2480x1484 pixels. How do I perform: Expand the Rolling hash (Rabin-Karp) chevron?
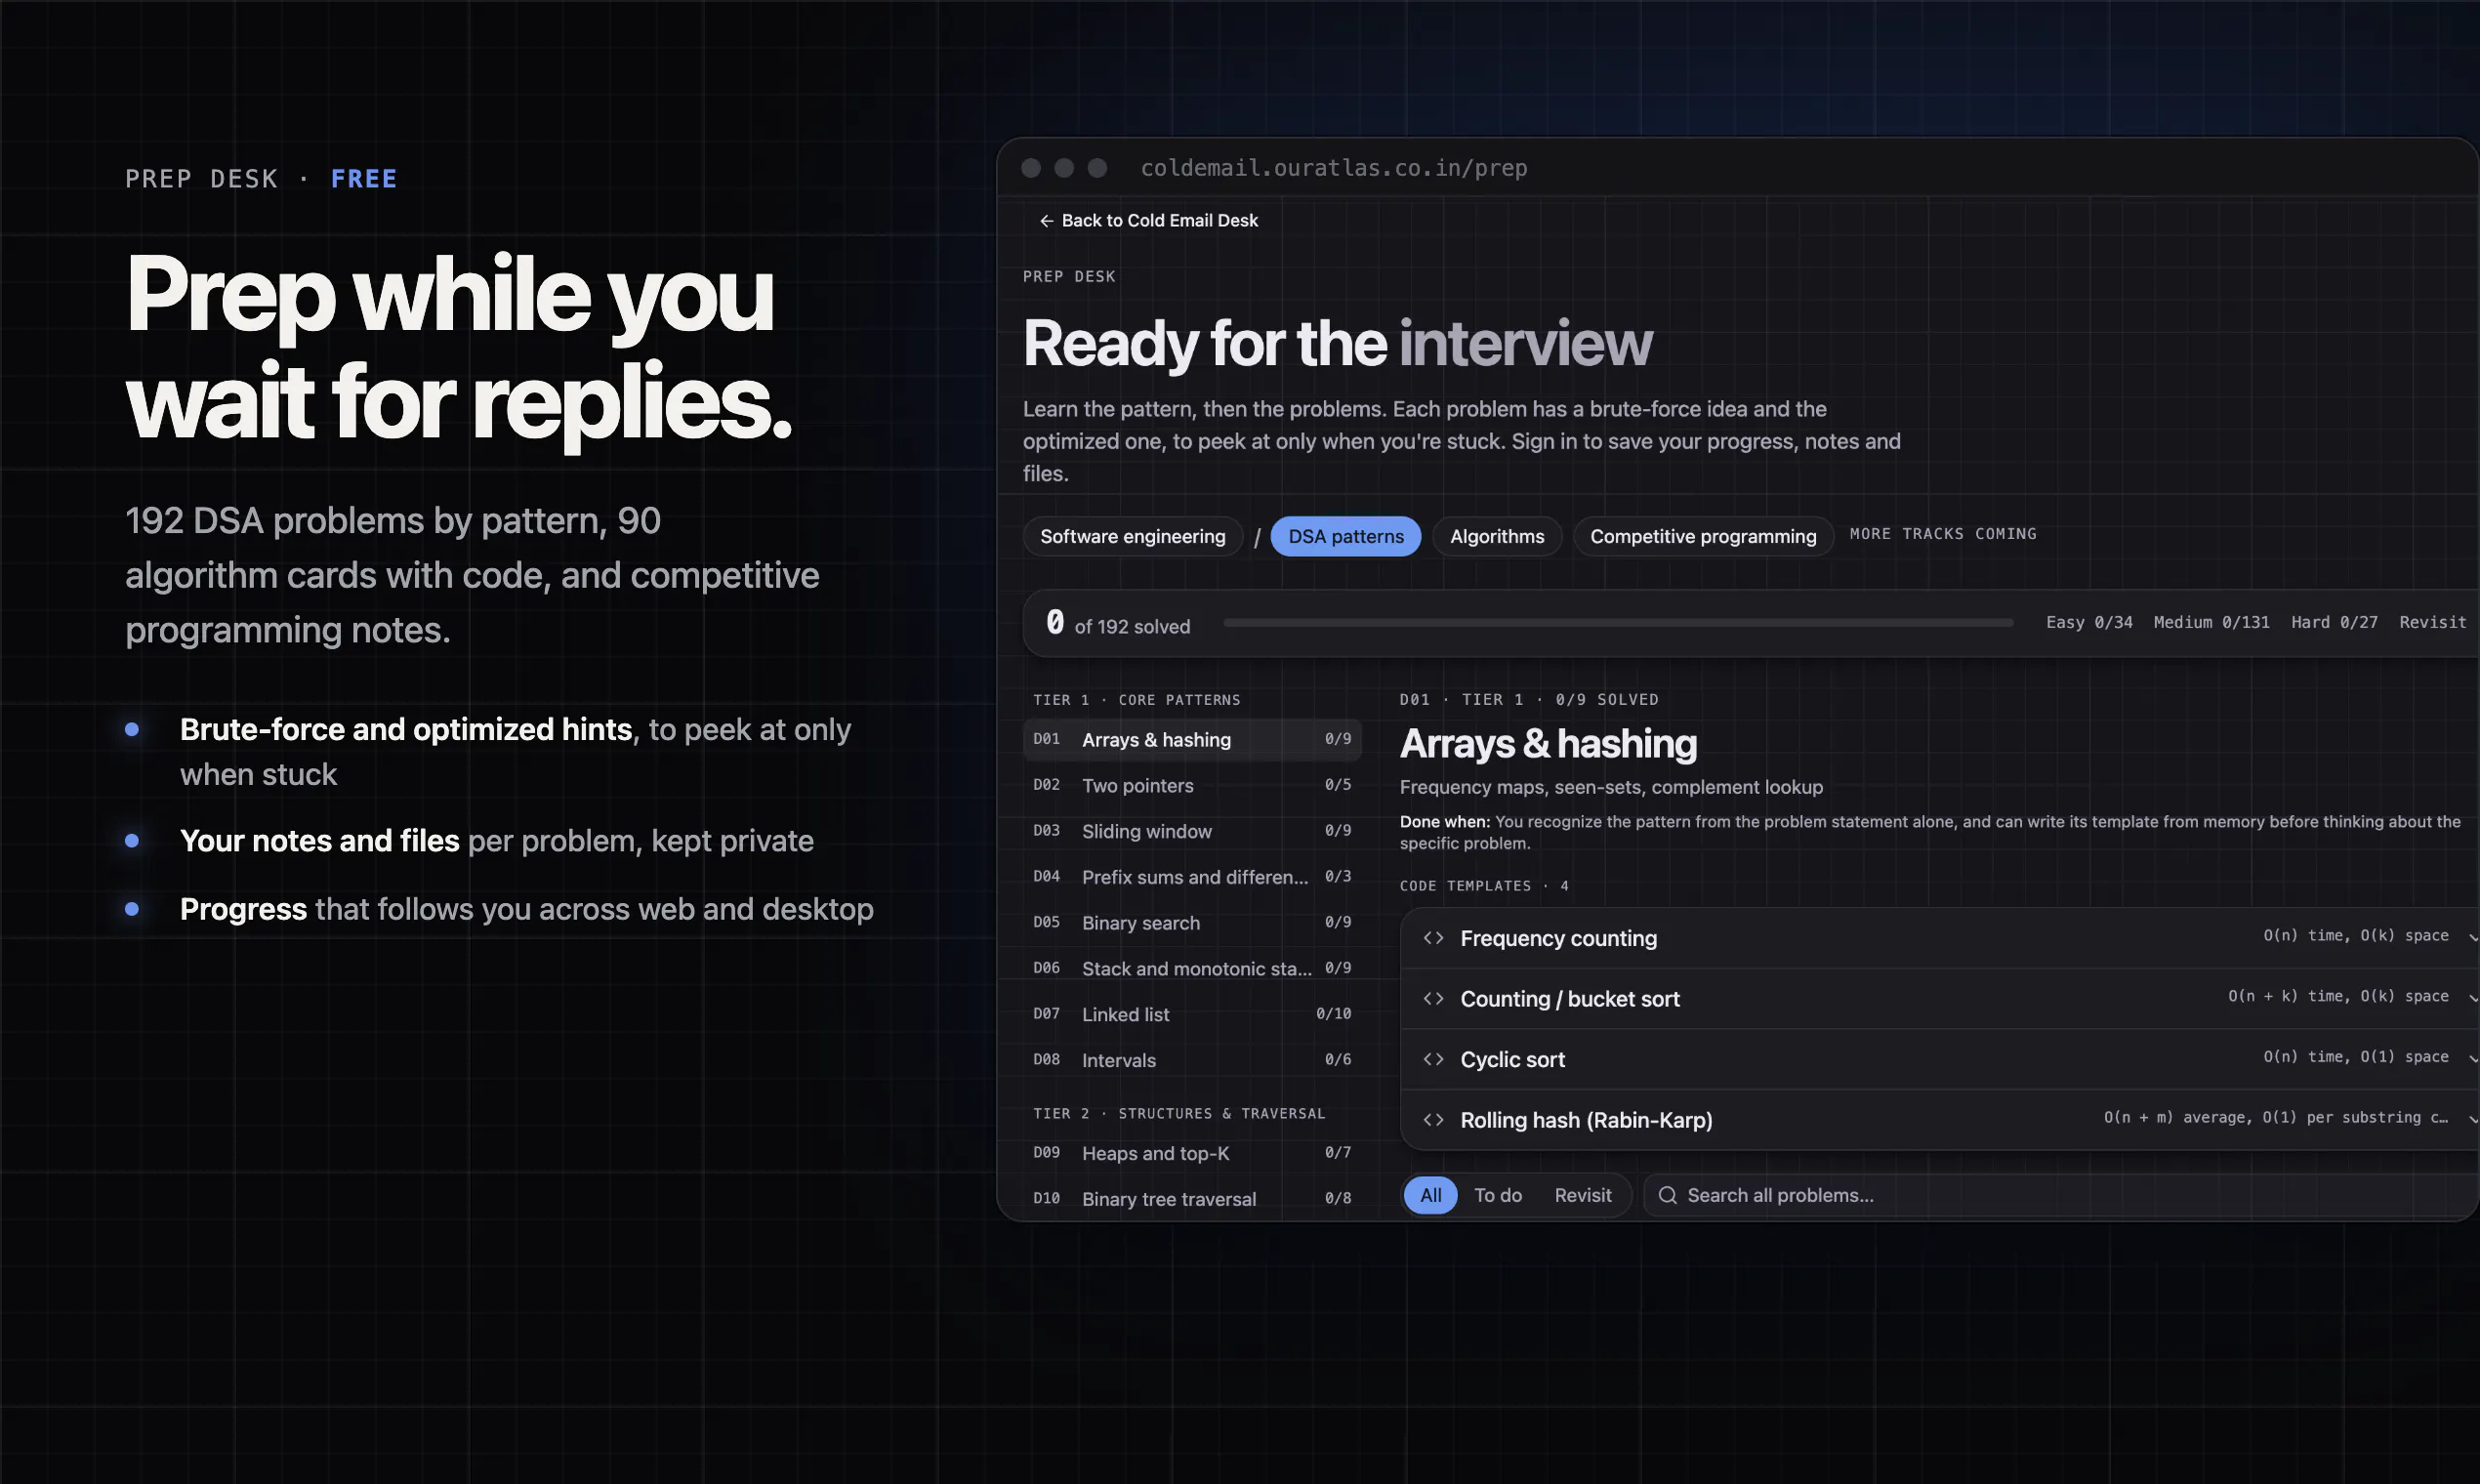2473,1119
